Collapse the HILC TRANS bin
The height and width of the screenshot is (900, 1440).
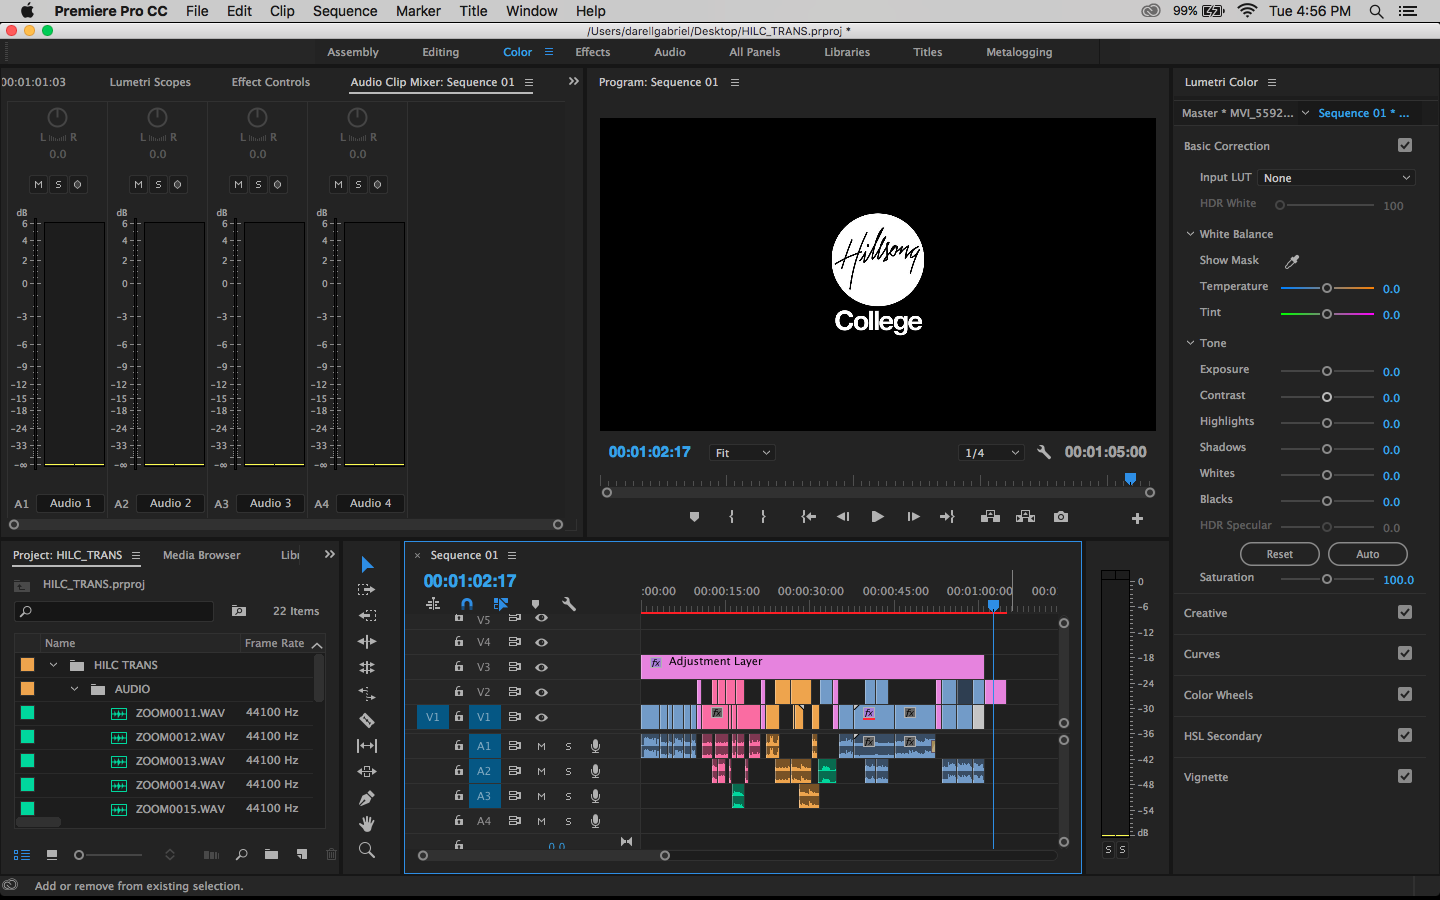(53, 665)
